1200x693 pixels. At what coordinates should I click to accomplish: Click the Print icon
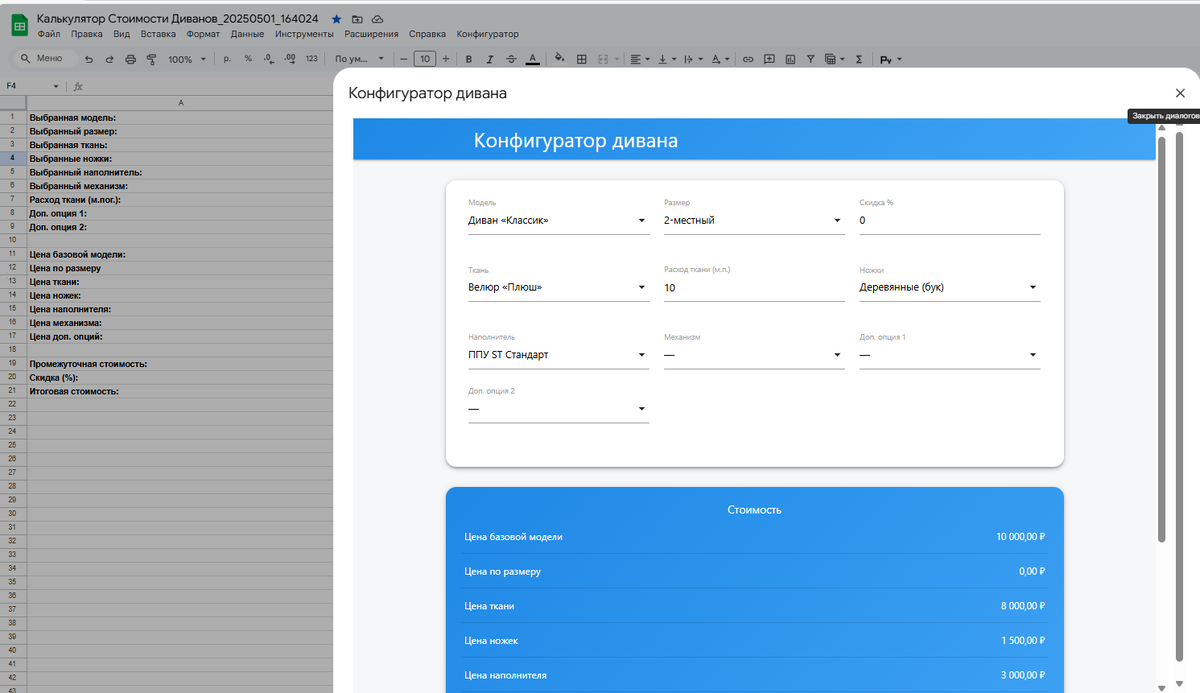tap(131, 59)
